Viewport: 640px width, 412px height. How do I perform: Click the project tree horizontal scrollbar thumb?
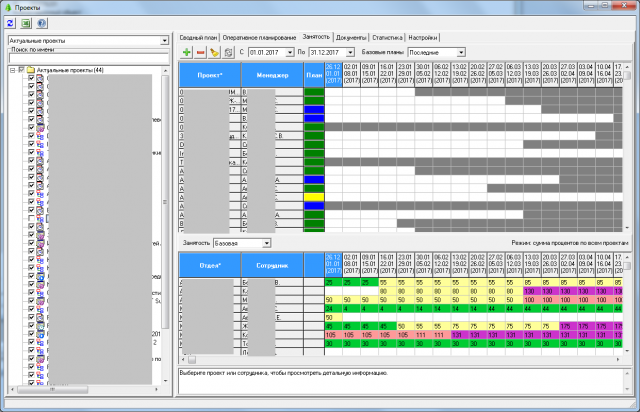[x=52, y=390]
